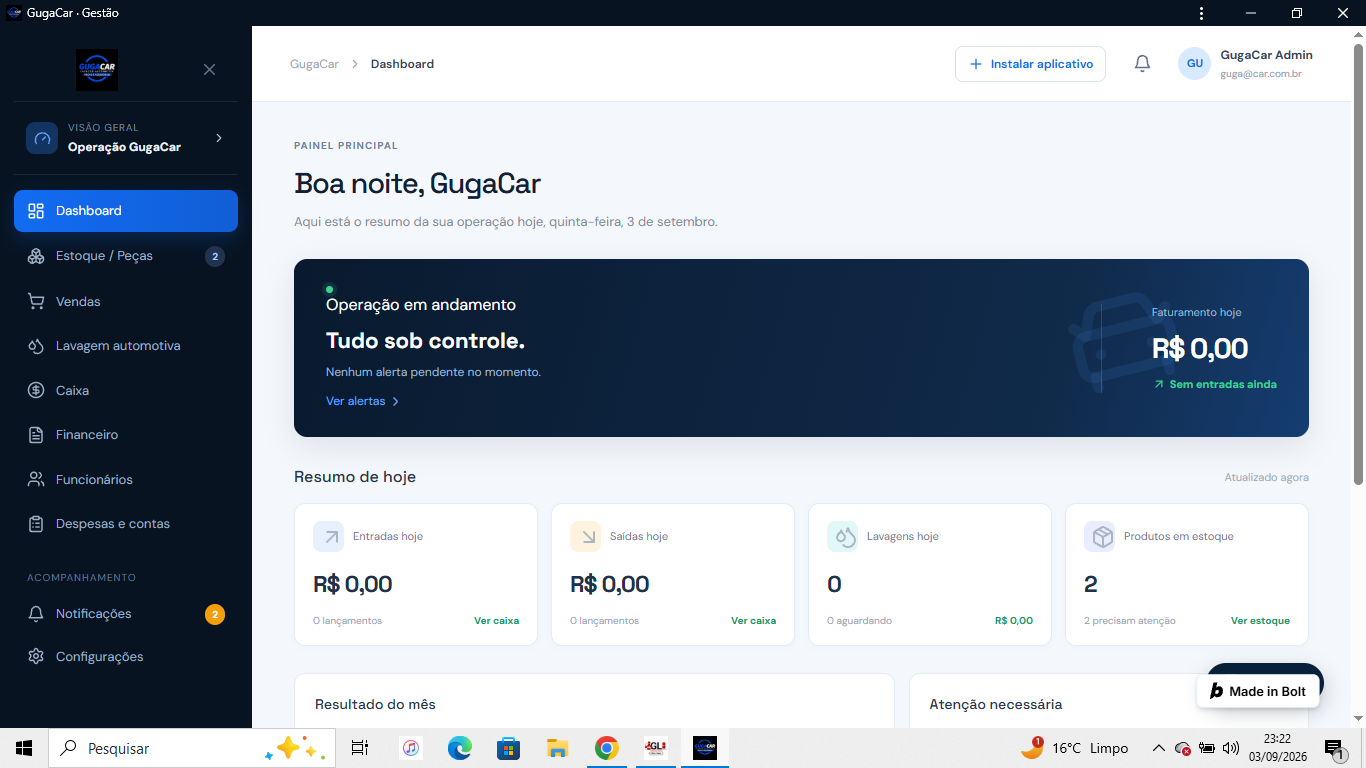Click the Lavagens hoje droplet icon

pos(842,537)
